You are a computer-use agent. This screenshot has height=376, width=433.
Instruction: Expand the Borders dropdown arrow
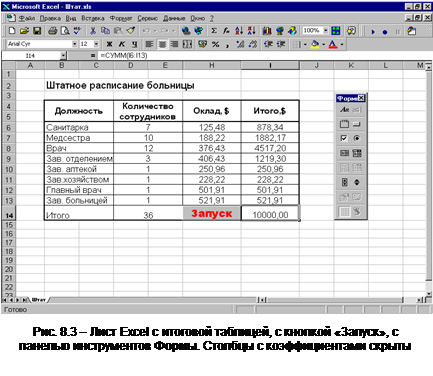[305, 44]
